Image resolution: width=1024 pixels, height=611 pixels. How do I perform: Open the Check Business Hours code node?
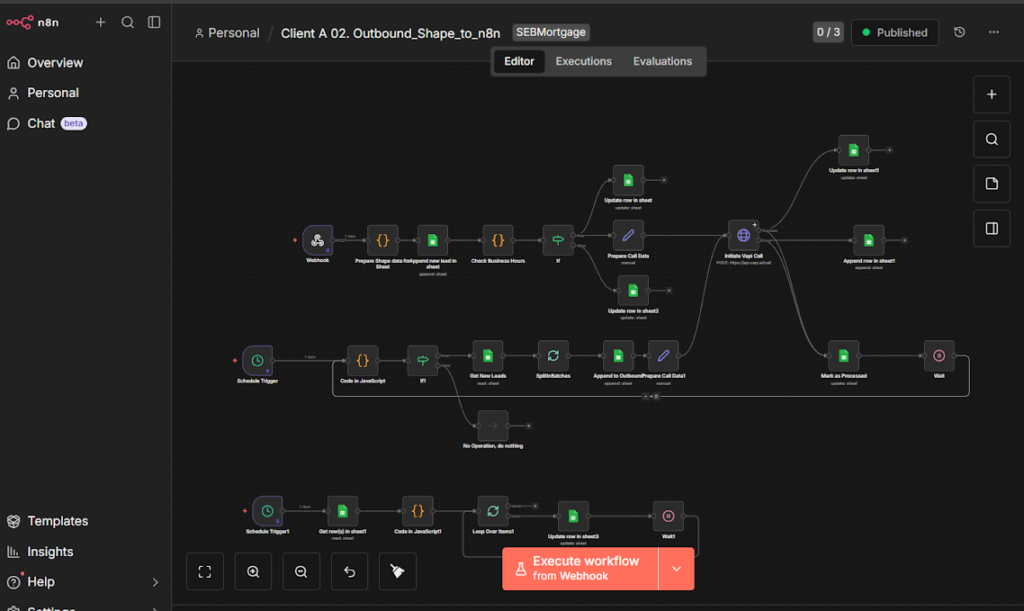tap(497, 240)
